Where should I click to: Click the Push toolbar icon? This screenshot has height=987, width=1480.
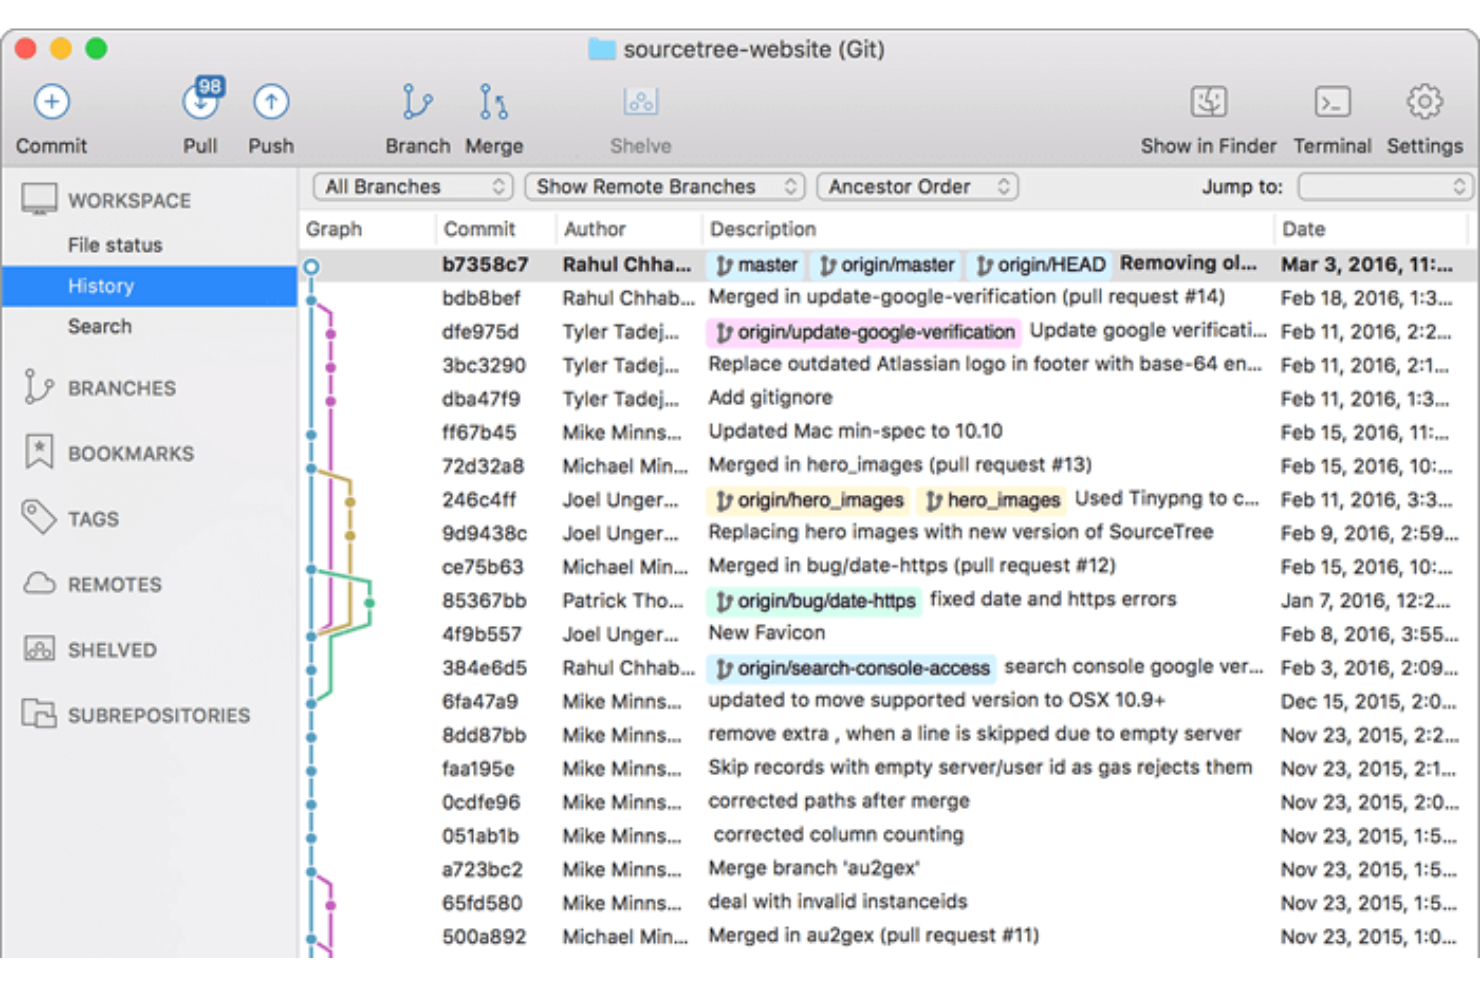point(271,102)
